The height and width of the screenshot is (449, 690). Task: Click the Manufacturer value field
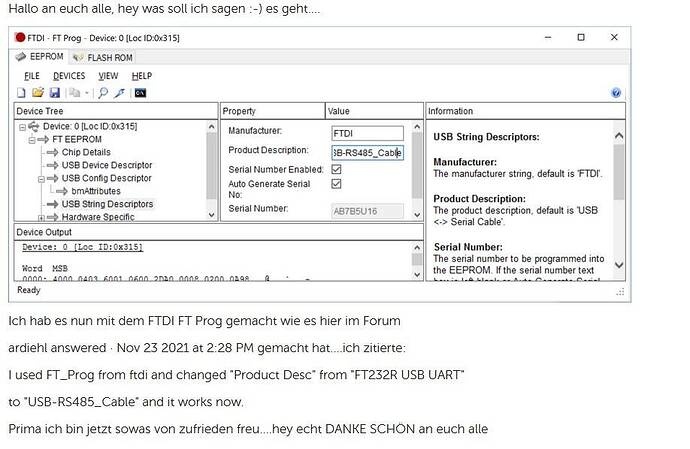point(367,133)
